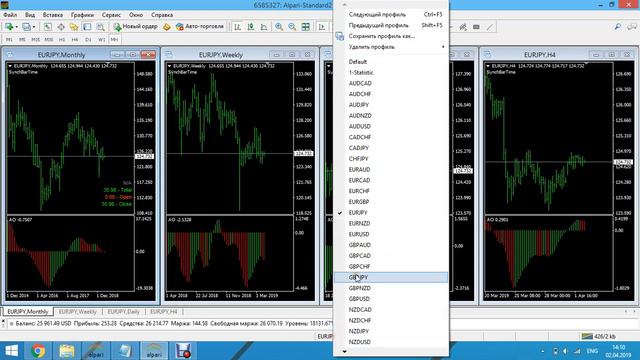Open File Explorer from the taskbar
The width and height of the screenshot is (640, 360).
coord(67,351)
